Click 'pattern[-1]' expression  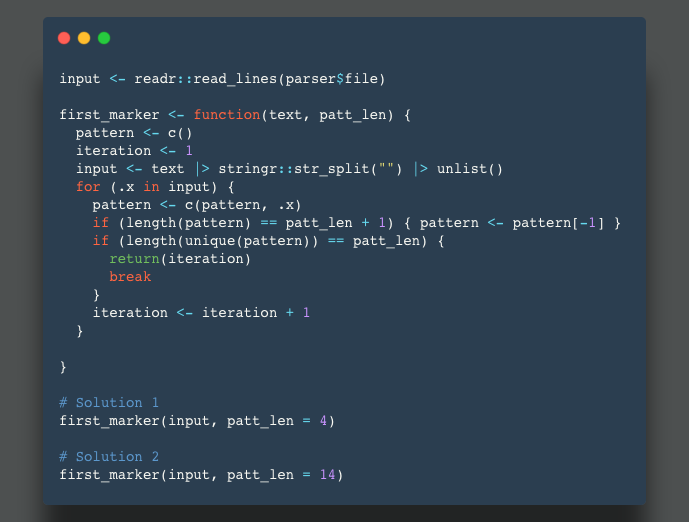[x=558, y=223]
